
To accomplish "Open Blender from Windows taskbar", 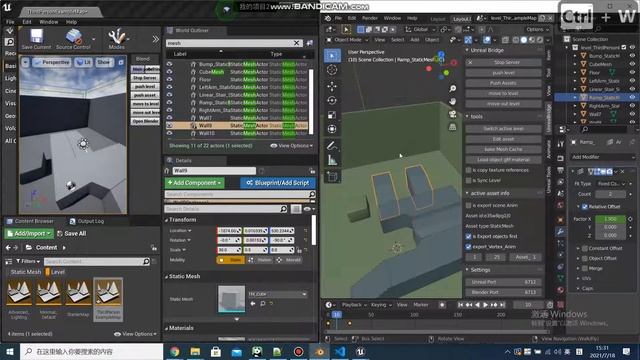I will (x=320, y=351).
